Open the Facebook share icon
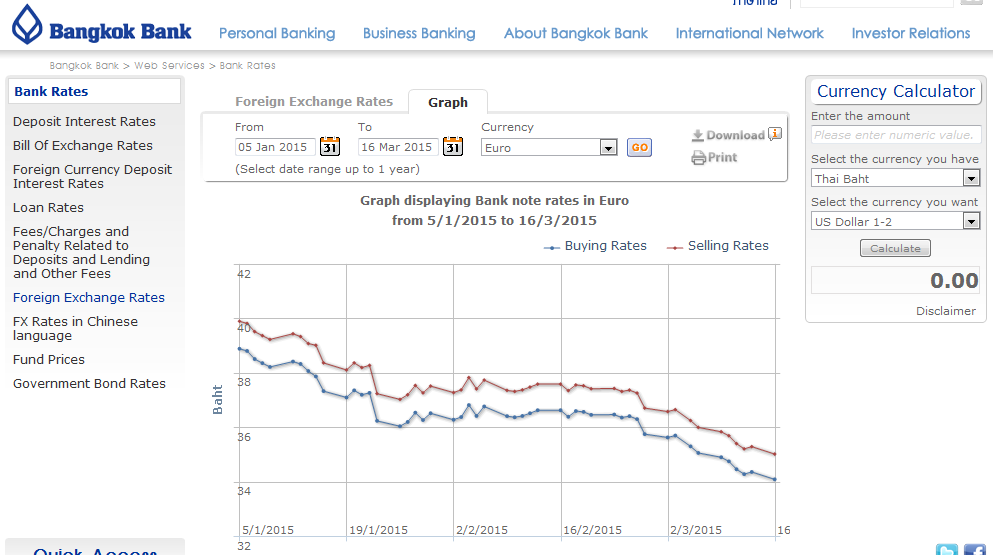The width and height of the screenshot is (993, 555). click(974, 549)
